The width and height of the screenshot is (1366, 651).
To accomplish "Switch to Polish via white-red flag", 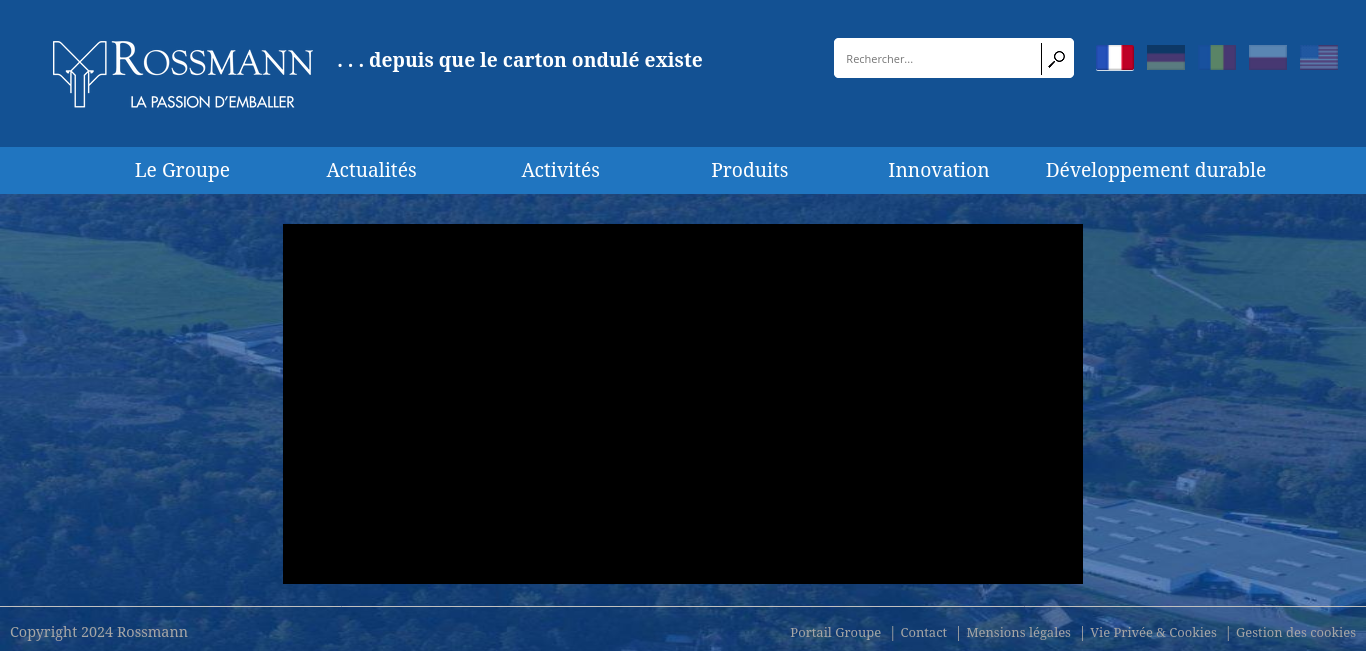I will pos(1268,58).
